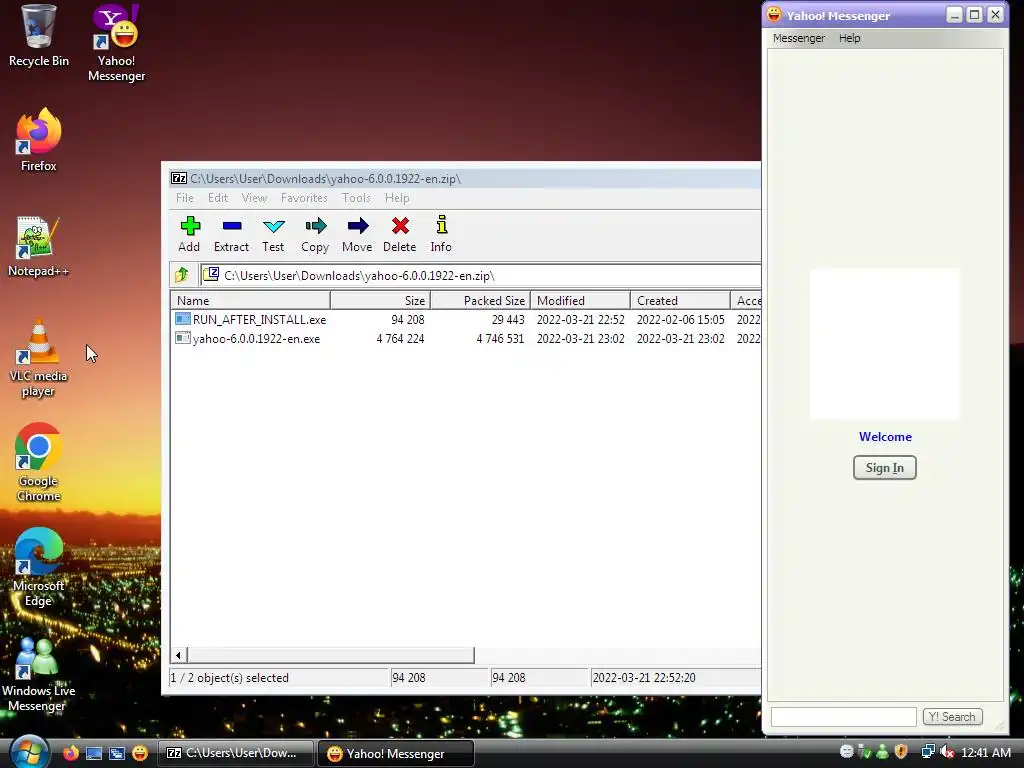Image resolution: width=1024 pixels, height=768 pixels.
Task: Sort by the Created column header
Action: [x=680, y=300]
